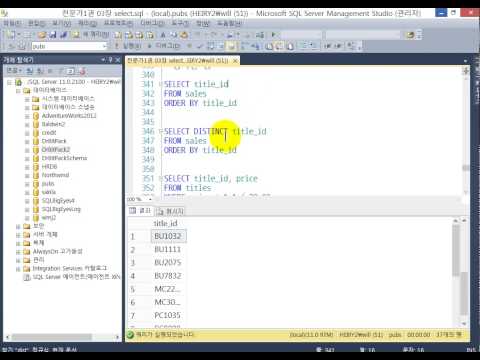The width and height of the screenshot is (480, 360).
Task: Toggle the highlighted results-to-grid icon
Action: coord(231,46)
